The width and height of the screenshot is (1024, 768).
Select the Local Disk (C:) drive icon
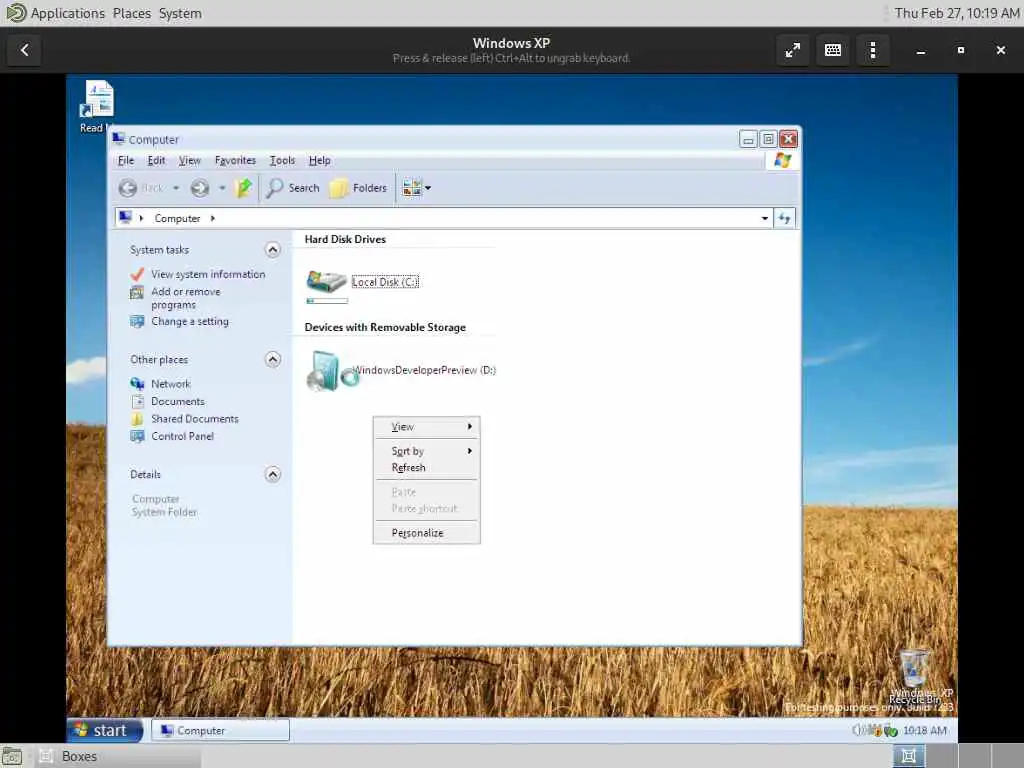(326, 281)
